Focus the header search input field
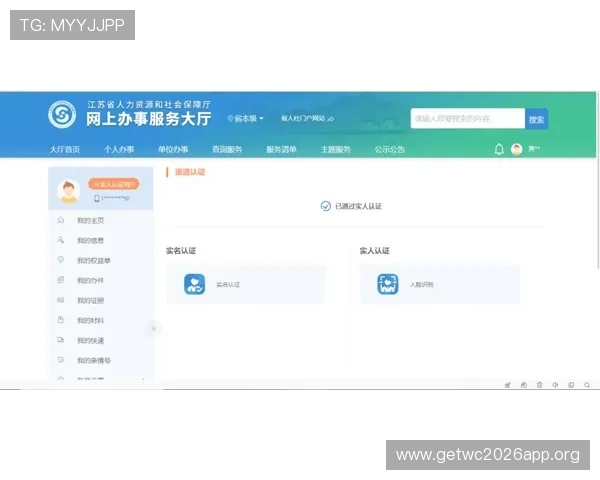 tap(468, 119)
